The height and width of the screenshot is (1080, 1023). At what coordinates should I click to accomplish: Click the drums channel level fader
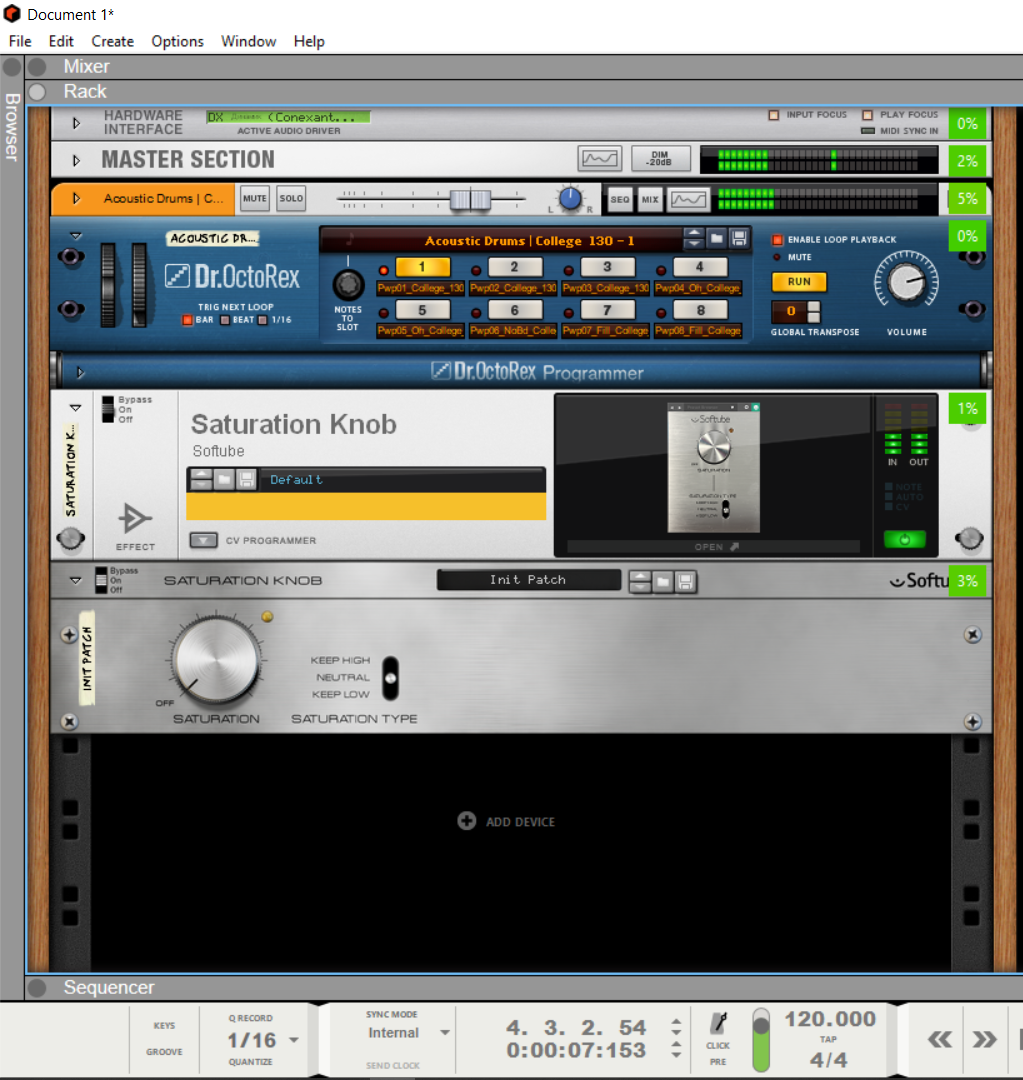pyautogui.click(x=470, y=200)
